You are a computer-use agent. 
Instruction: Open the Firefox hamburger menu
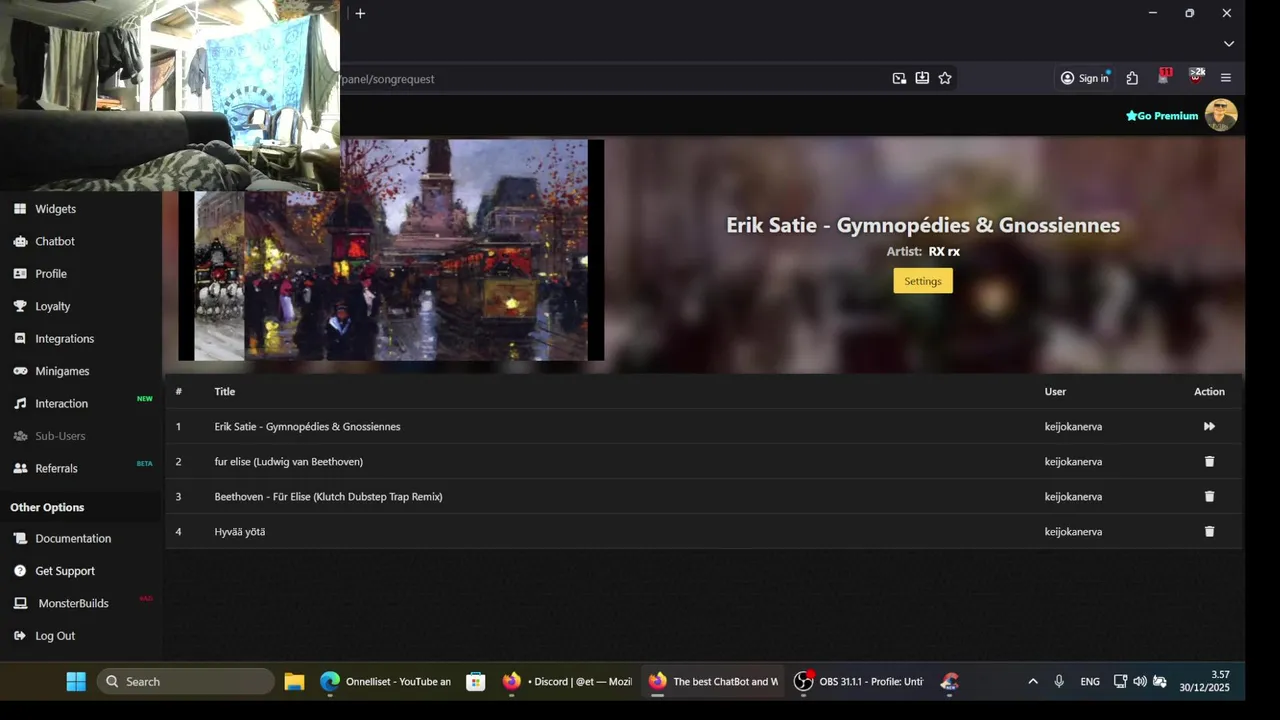1226,78
